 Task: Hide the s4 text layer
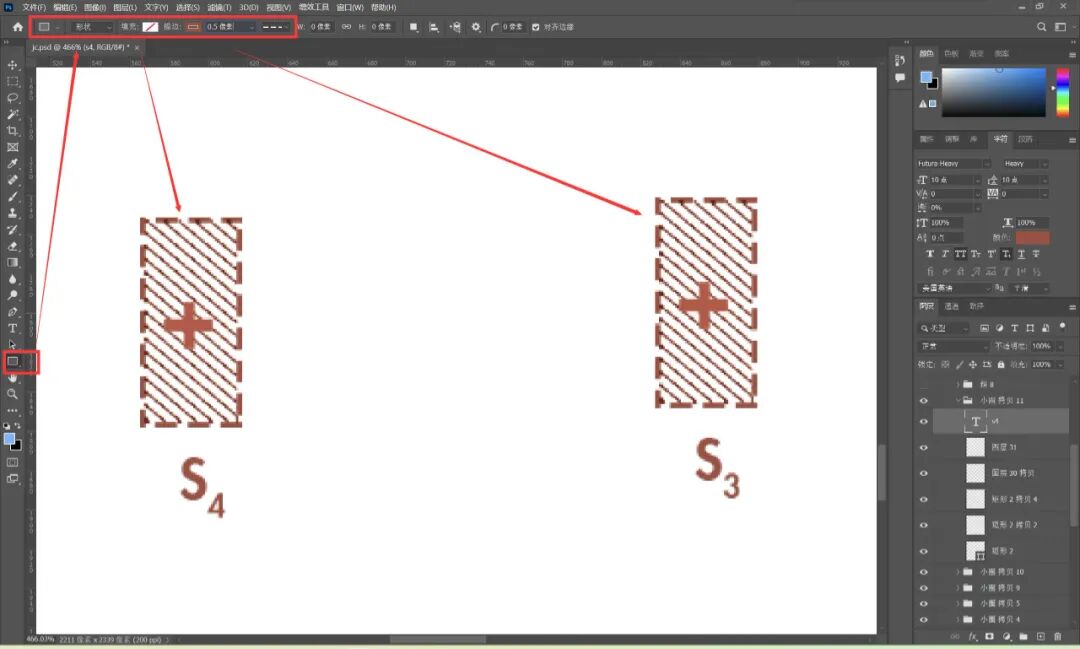tap(924, 422)
